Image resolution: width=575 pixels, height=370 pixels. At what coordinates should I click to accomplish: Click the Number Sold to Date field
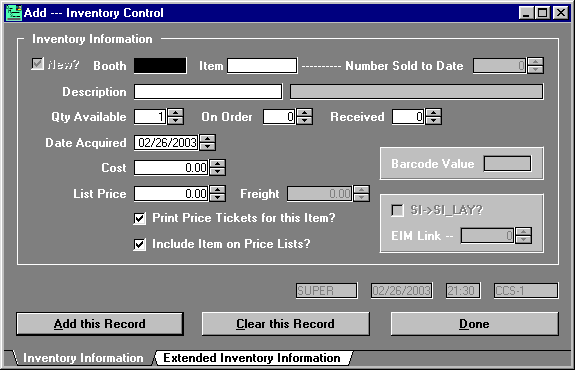click(x=499, y=66)
